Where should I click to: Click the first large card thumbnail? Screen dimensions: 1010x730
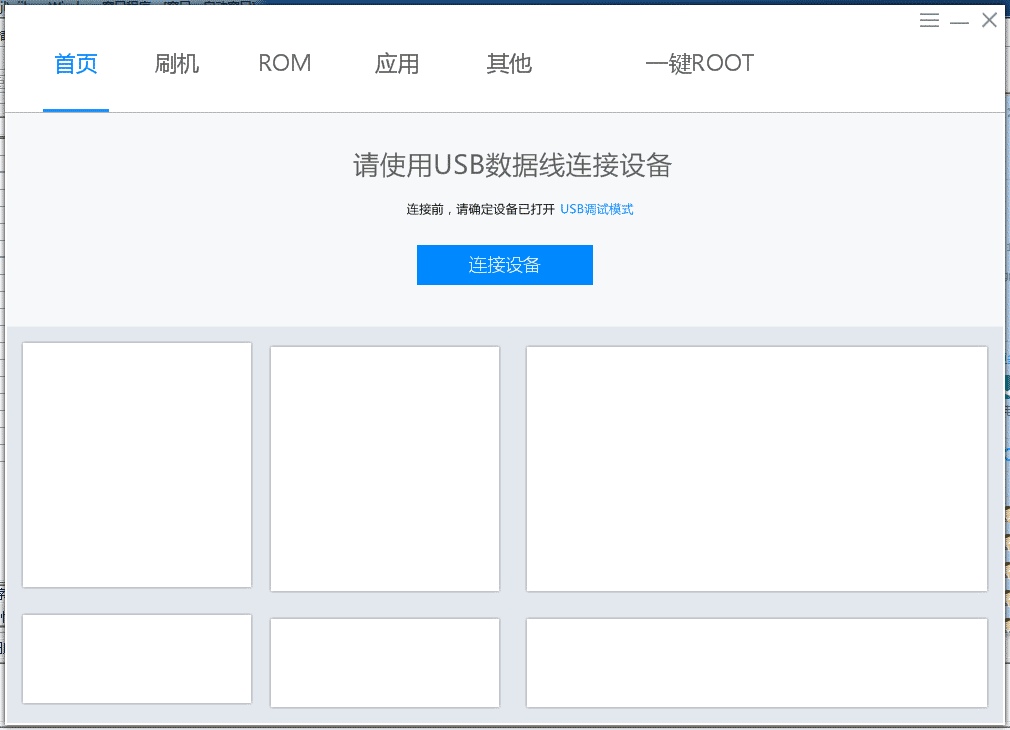[x=136, y=464]
